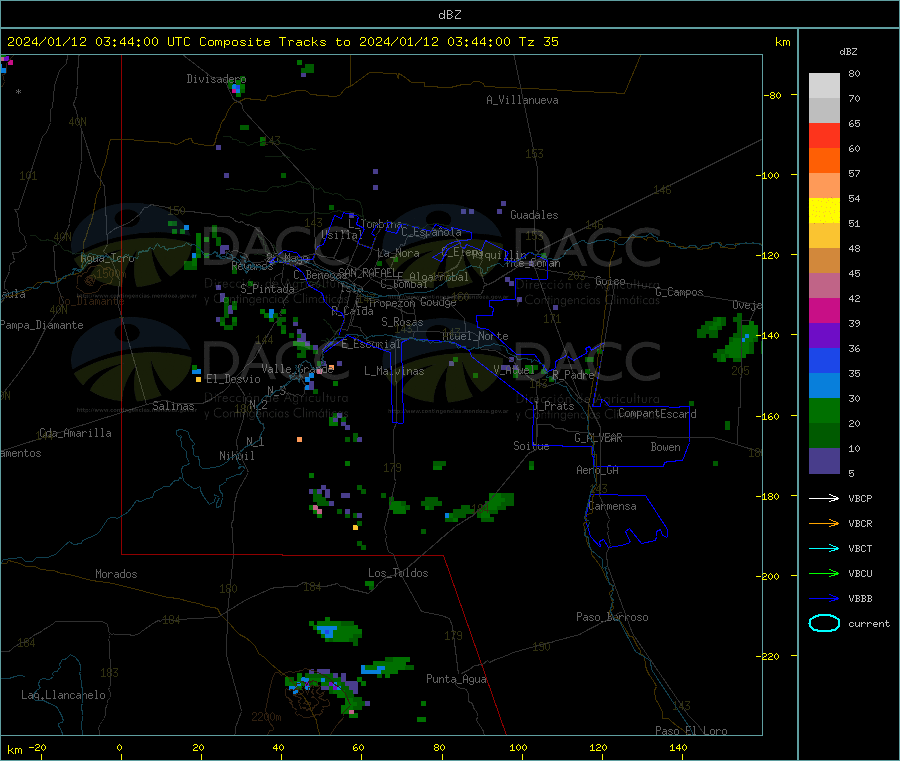Click the 'Salinas' map label
Image resolution: width=900 pixels, height=761 pixels.
(x=173, y=406)
